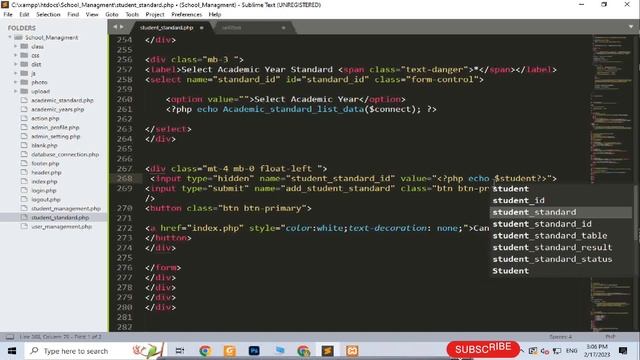Viewport: 640px width, 360px height.
Task: Open the Selection menu
Action: [x=48, y=14]
